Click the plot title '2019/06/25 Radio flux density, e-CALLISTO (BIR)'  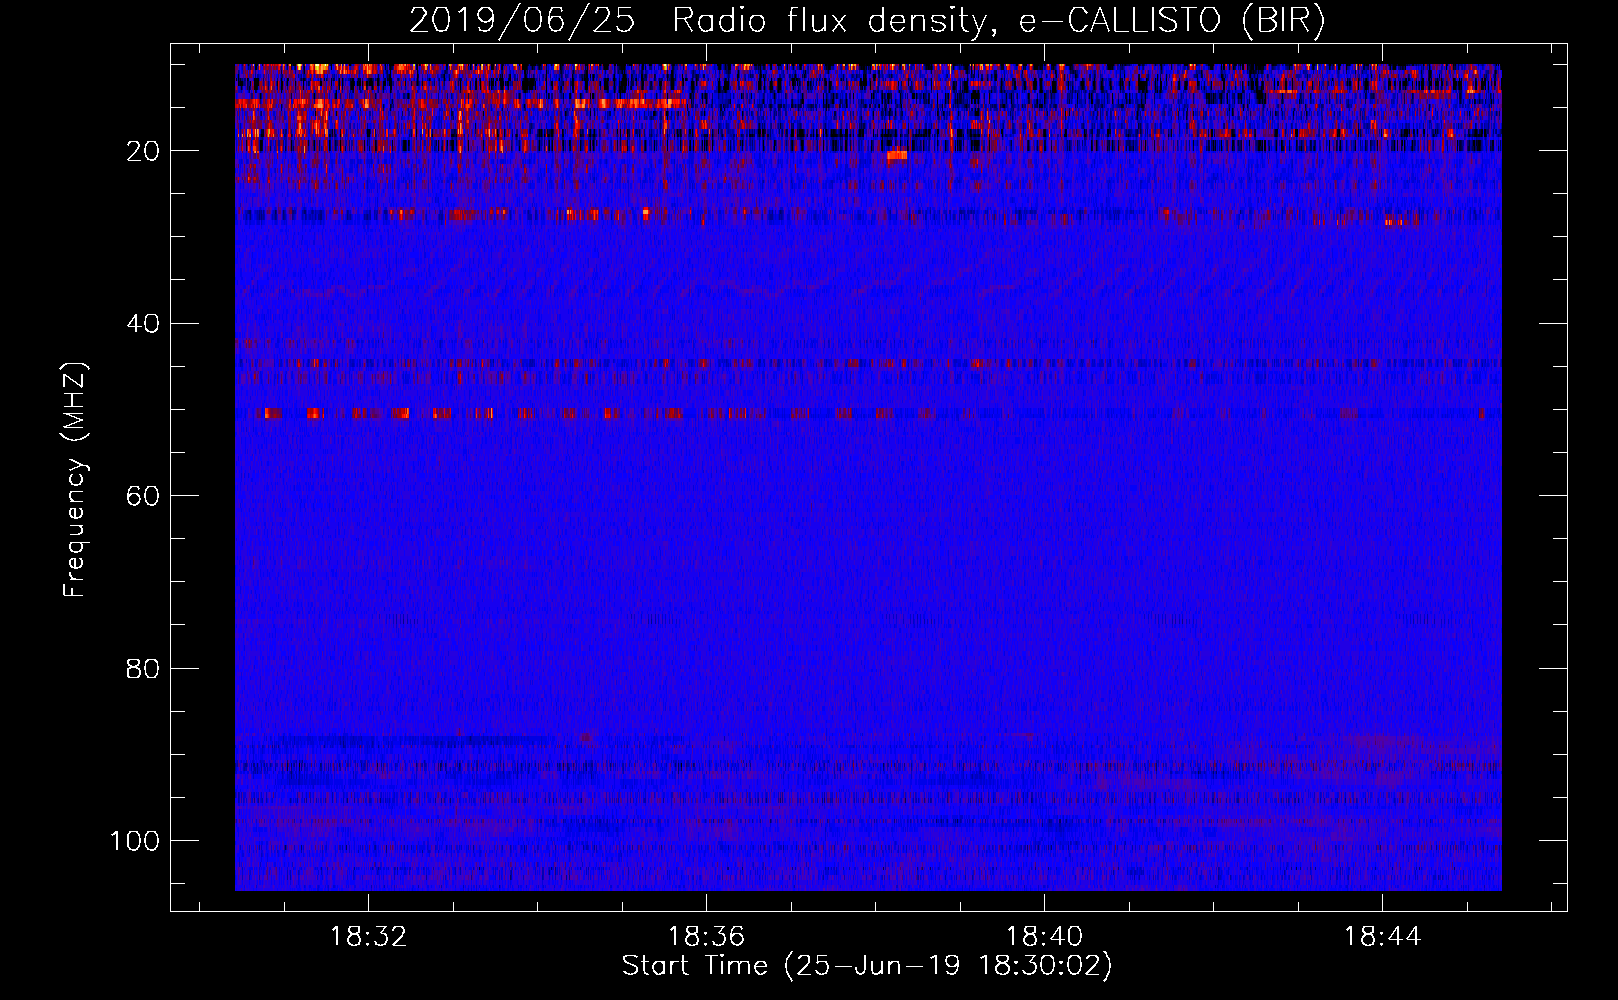pyautogui.click(x=867, y=20)
